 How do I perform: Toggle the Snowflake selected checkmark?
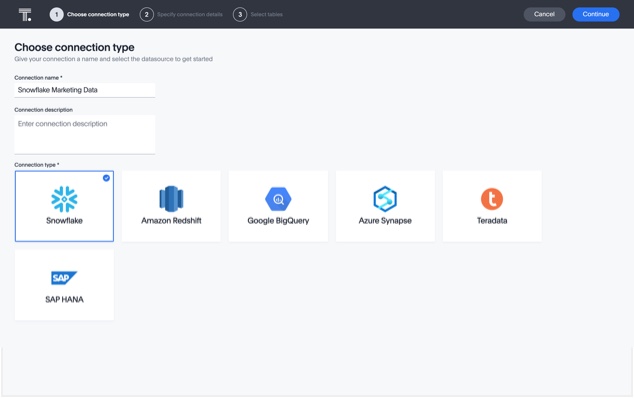click(106, 178)
